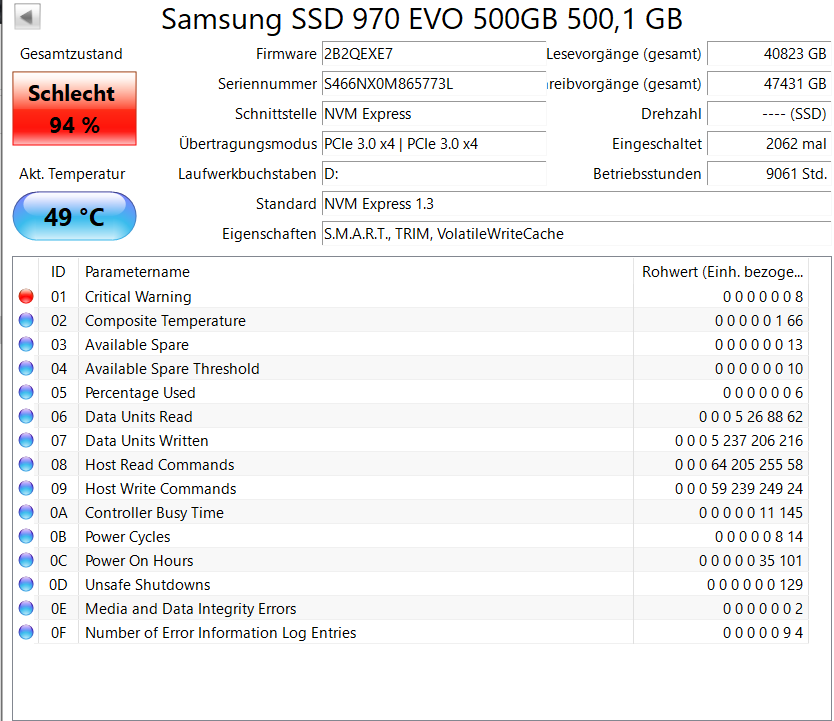The image size is (834, 721).
Task: Click the blue status dot for Available Spare row 03
Action: (x=26, y=344)
